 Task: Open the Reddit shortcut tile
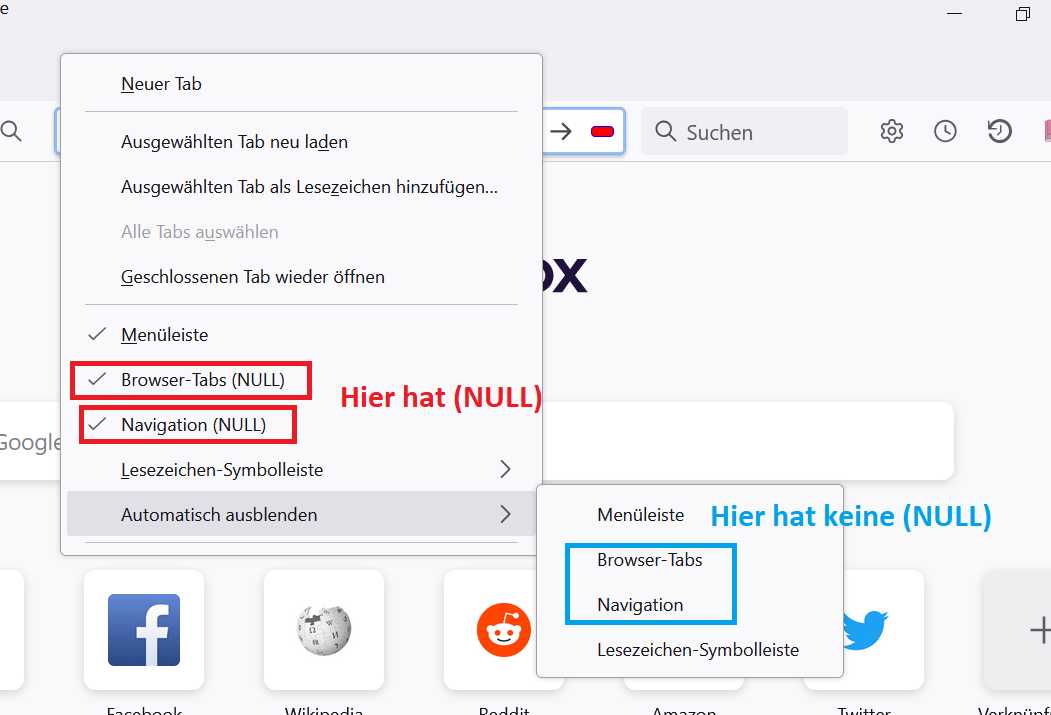(504, 630)
